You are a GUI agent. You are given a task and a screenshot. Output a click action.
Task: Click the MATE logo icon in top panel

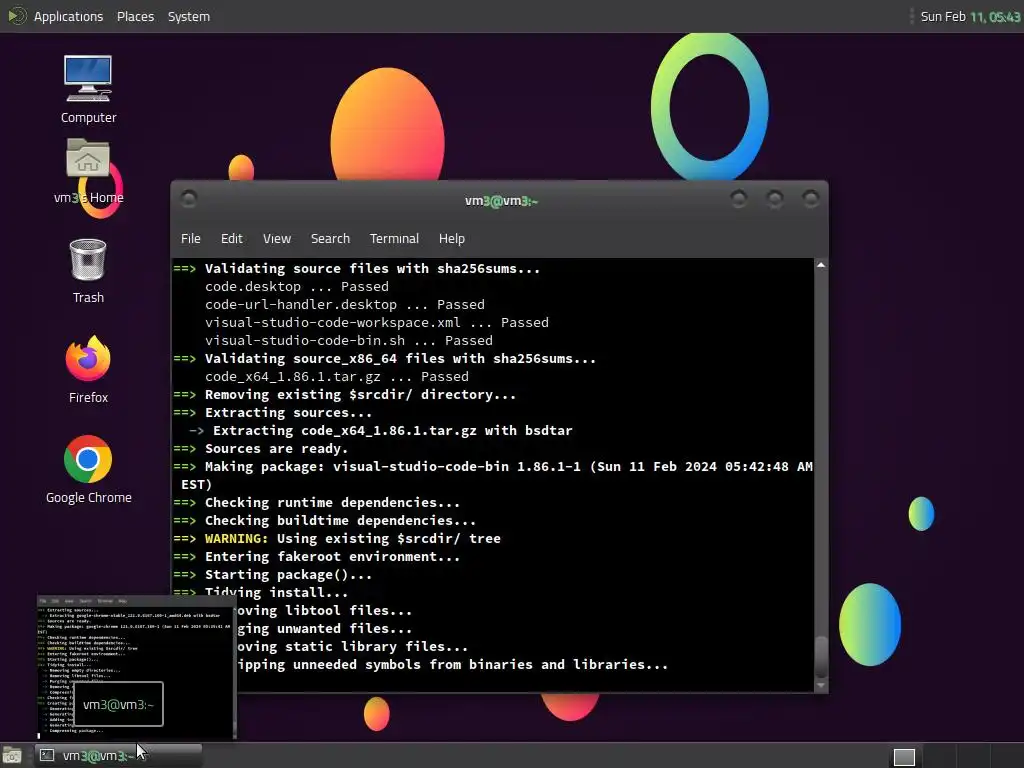tap(17, 16)
